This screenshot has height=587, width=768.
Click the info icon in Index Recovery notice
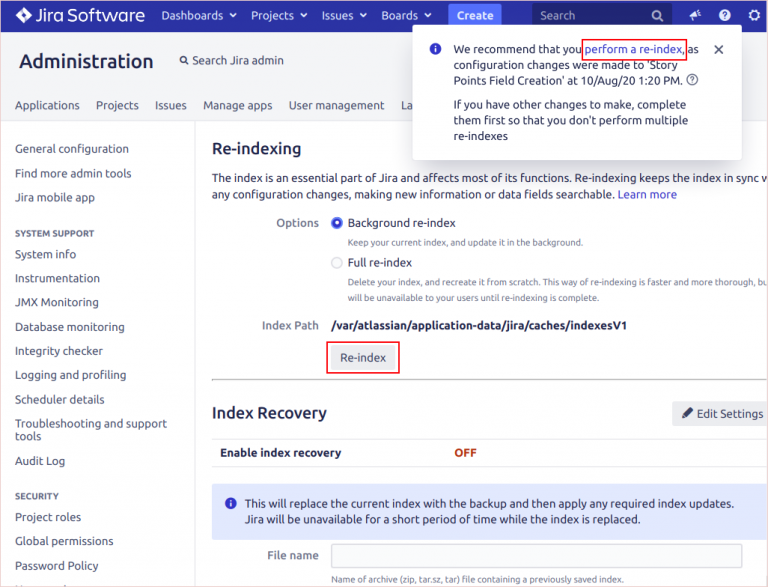(x=230, y=503)
